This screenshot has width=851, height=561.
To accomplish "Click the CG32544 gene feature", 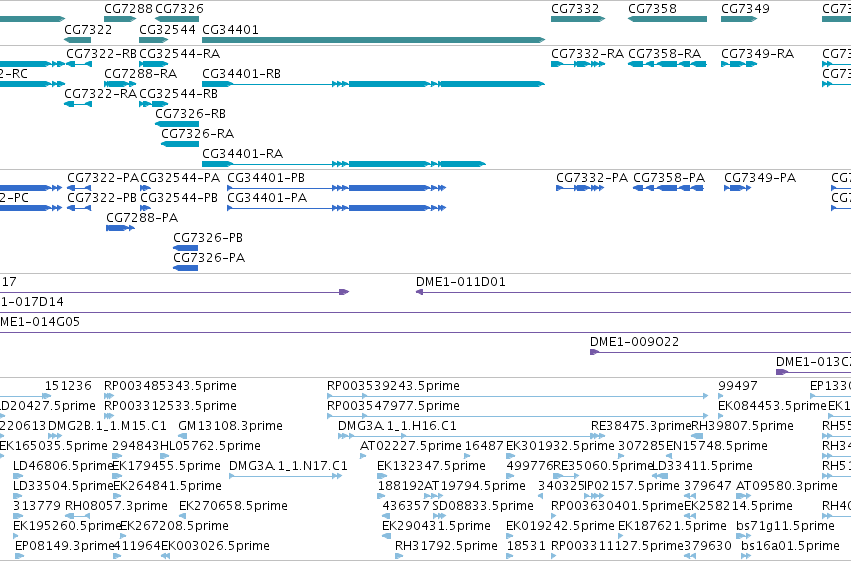I will tap(154, 40).
